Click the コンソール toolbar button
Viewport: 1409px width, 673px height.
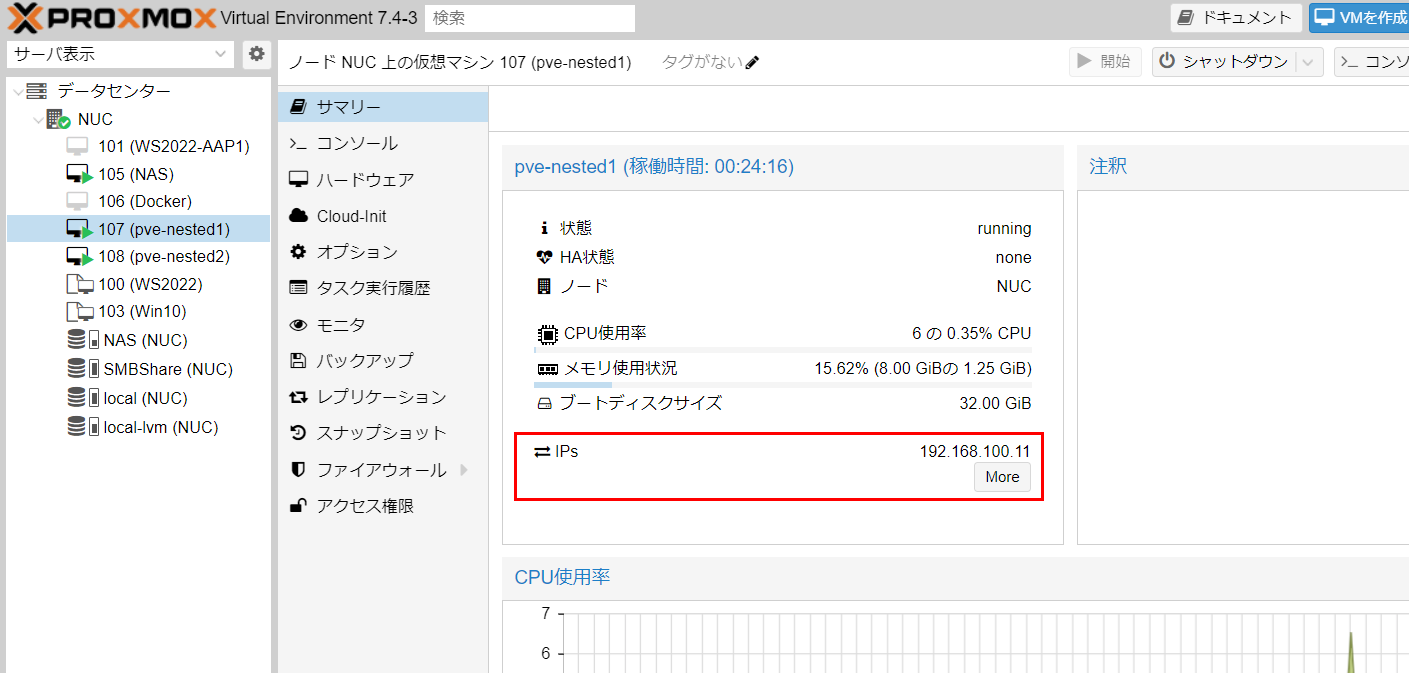point(1371,62)
